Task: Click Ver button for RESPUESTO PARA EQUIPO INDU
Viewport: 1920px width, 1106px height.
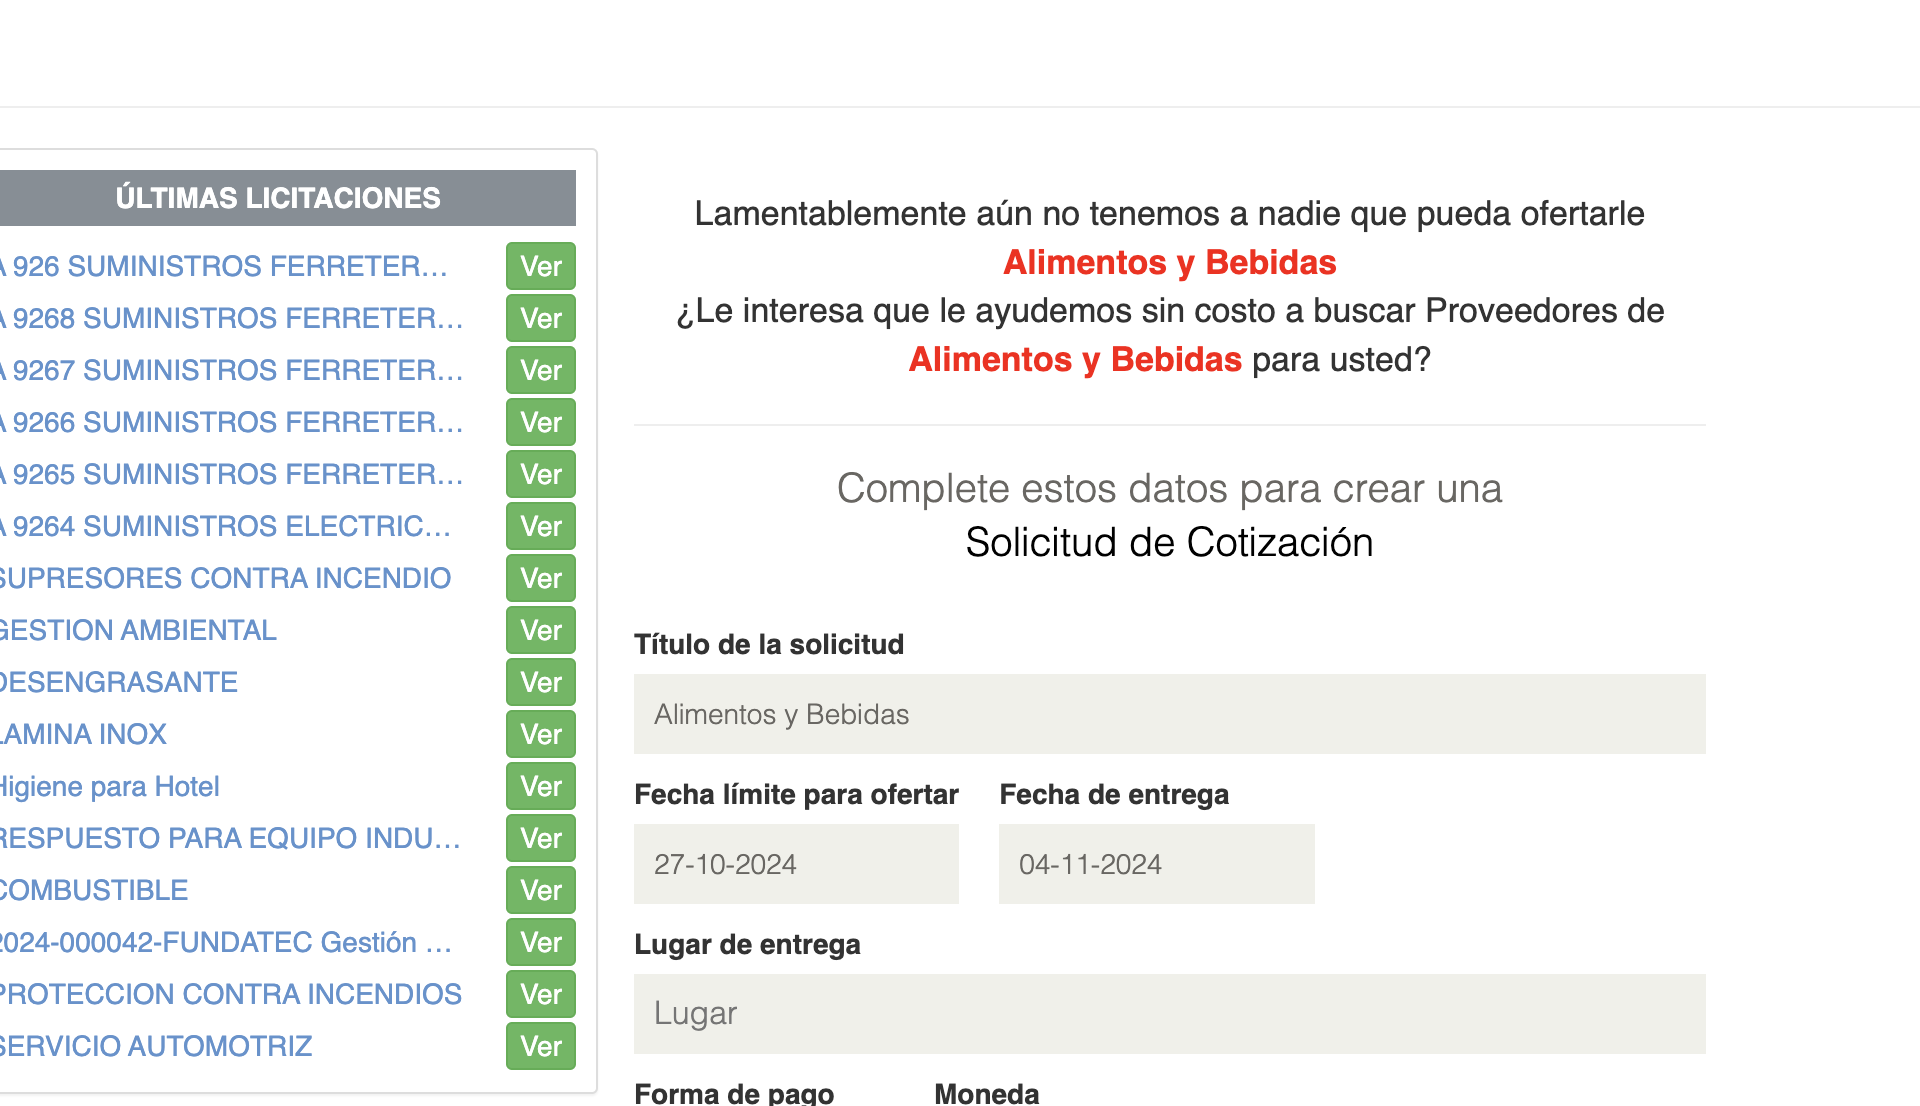Action: pyautogui.click(x=540, y=839)
